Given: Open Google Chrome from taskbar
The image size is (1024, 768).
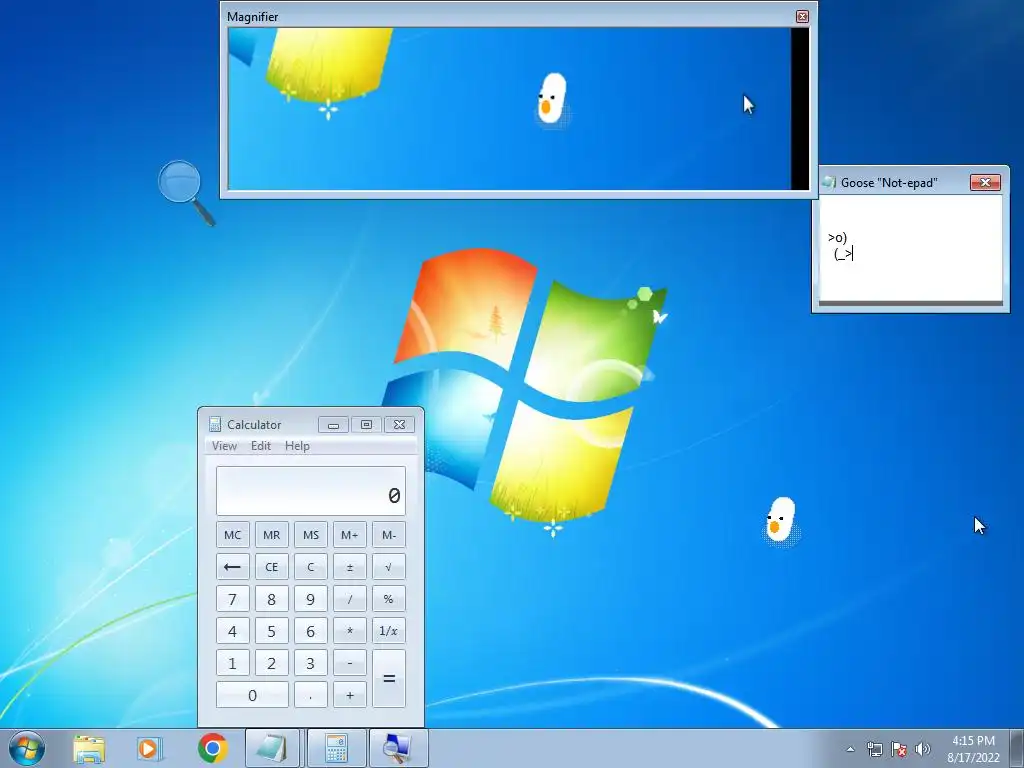Looking at the screenshot, I should (212, 748).
